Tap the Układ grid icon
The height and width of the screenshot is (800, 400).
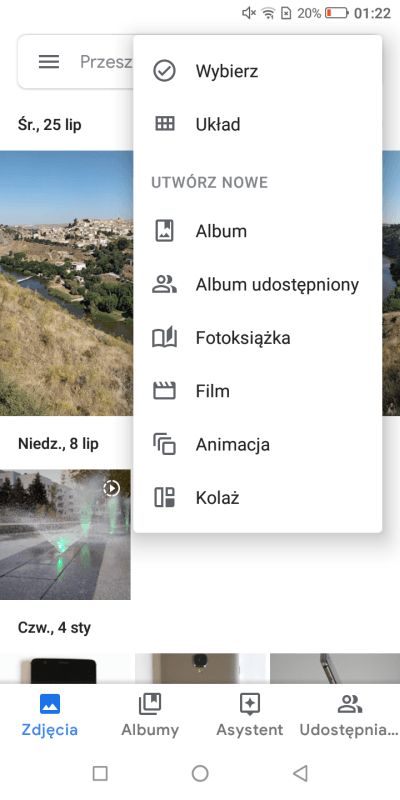point(164,124)
